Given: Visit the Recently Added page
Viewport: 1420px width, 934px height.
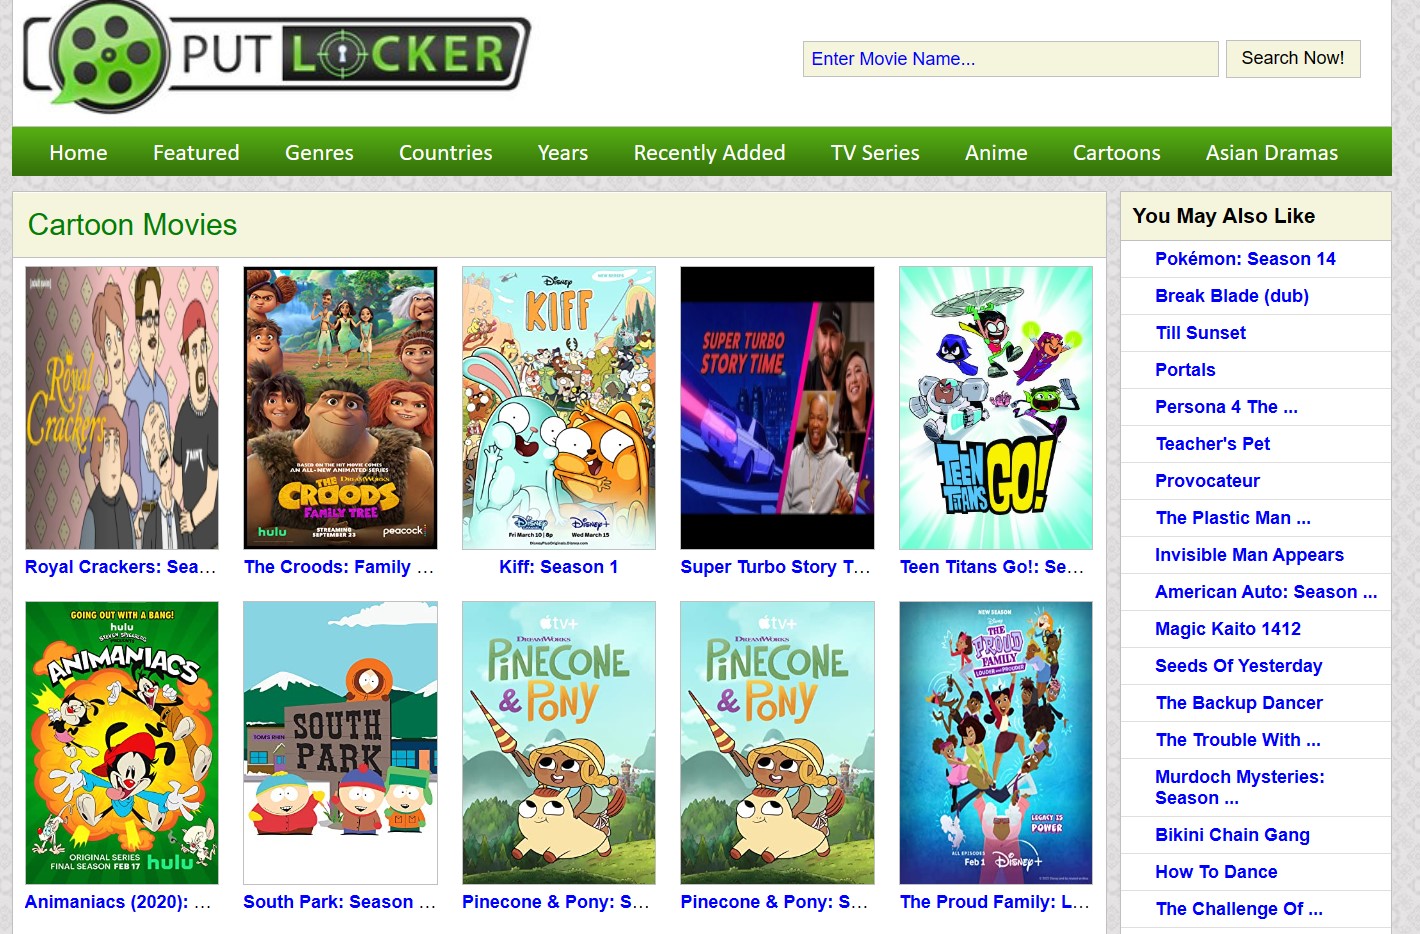Looking at the screenshot, I should 709,153.
